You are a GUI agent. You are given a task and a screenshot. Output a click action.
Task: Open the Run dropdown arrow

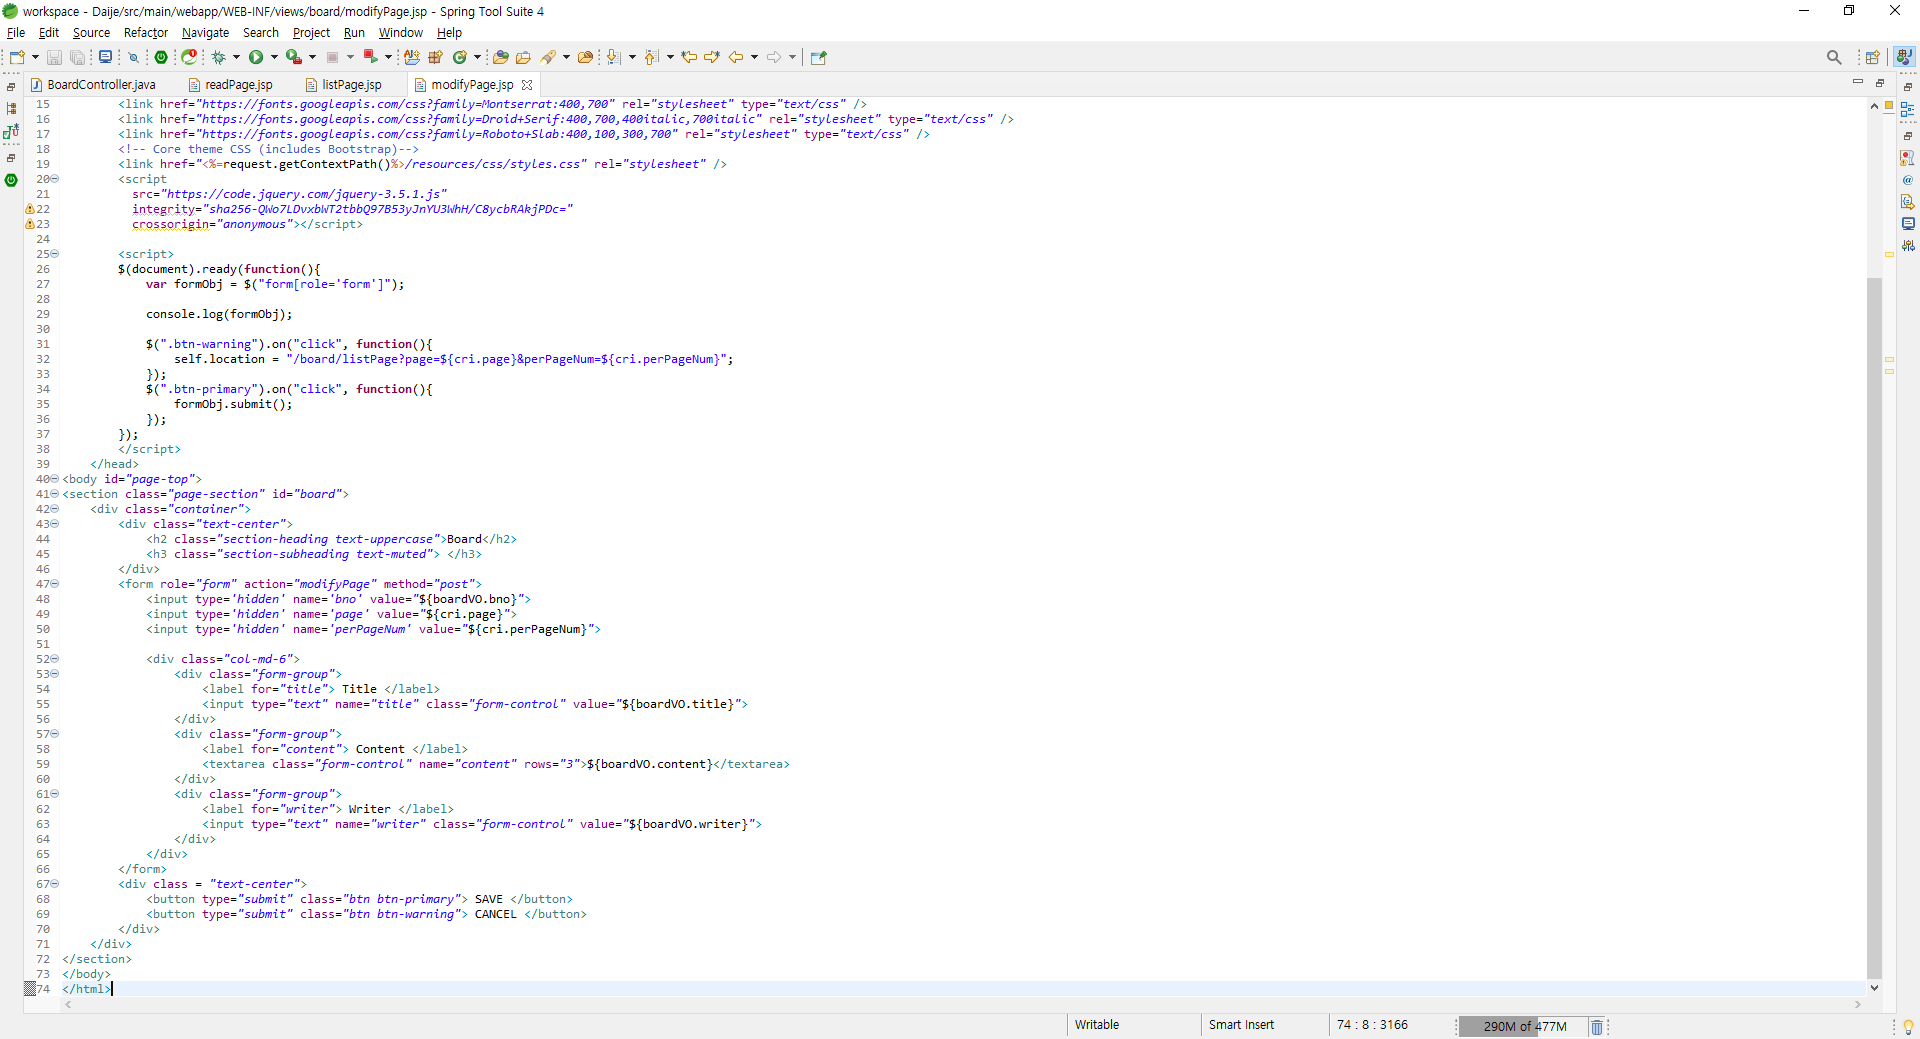(274, 57)
